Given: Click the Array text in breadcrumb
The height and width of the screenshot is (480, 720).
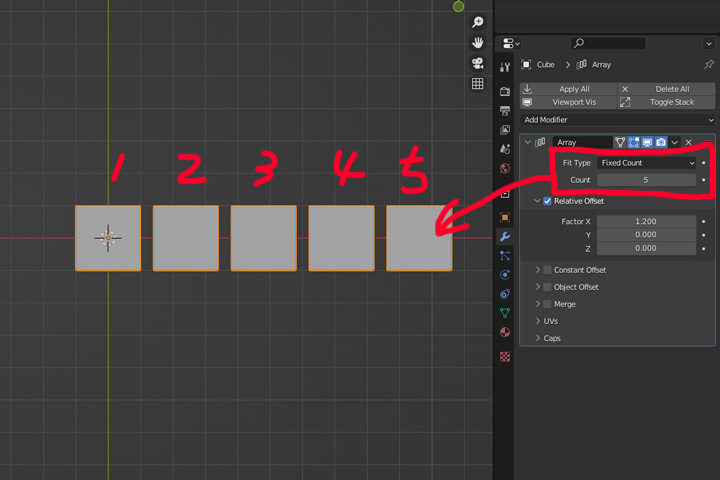Looking at the screenshot, I should click(x=601, y=65).
